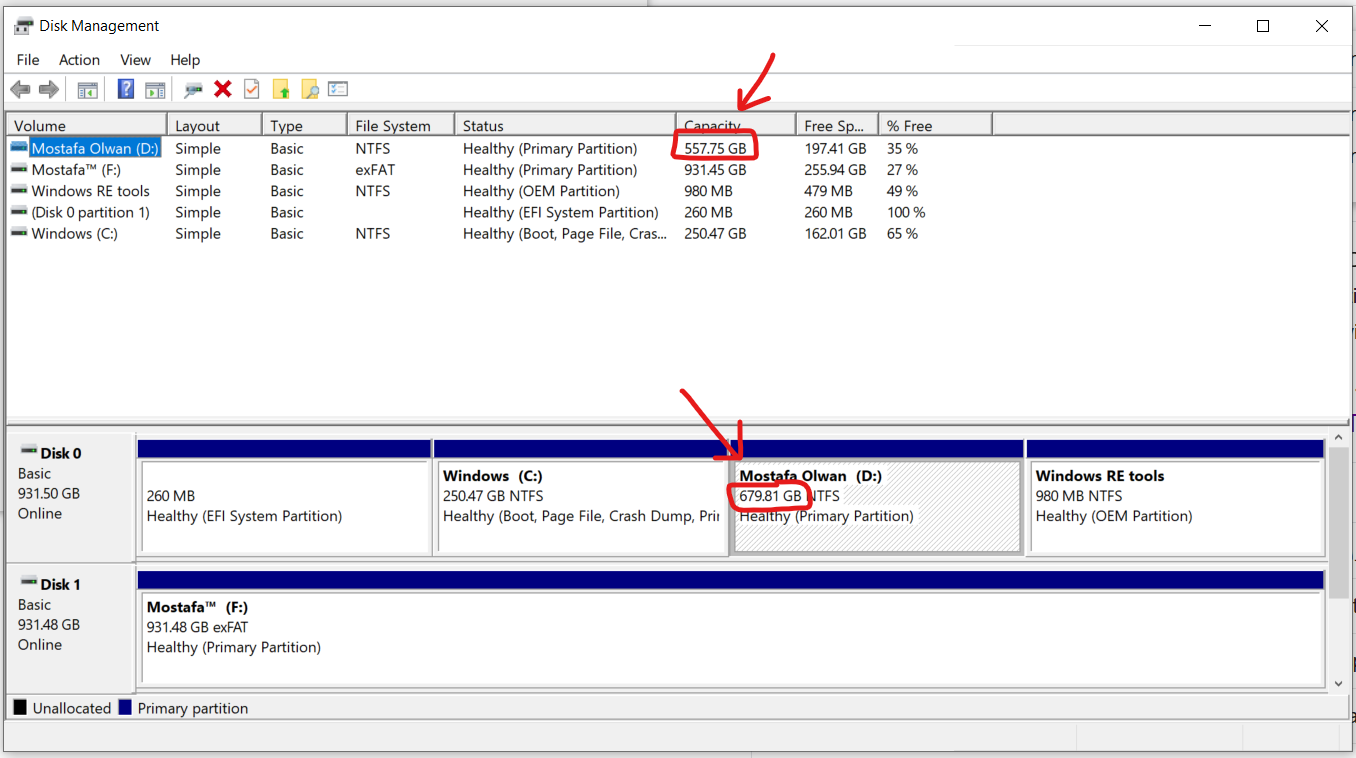Select the 260 MB EFI System Partition block
1356x758 pixels.
(285, 506)
